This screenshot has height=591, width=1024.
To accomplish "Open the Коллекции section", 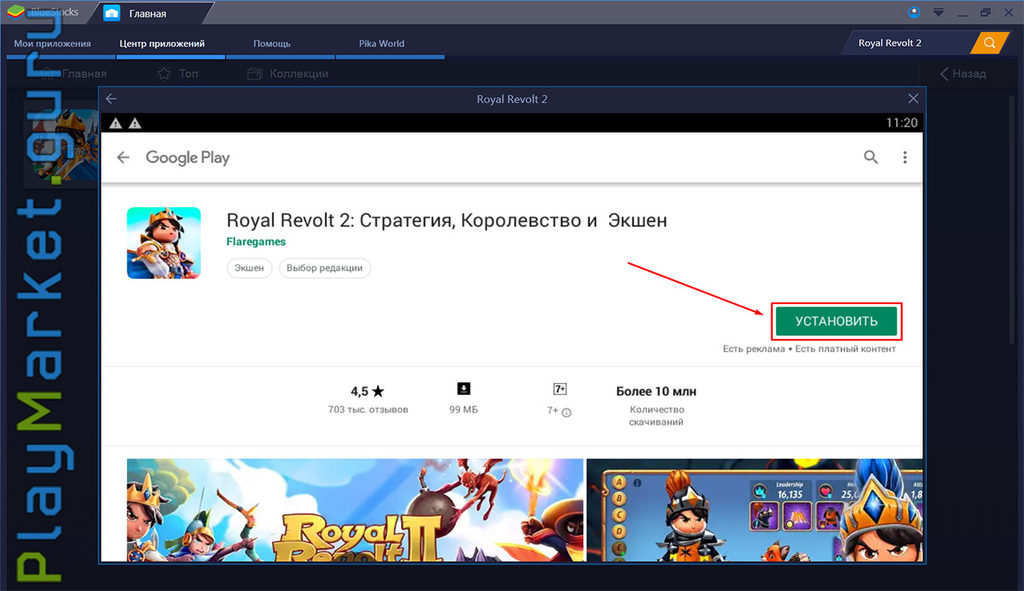I will tap(288, 74).
